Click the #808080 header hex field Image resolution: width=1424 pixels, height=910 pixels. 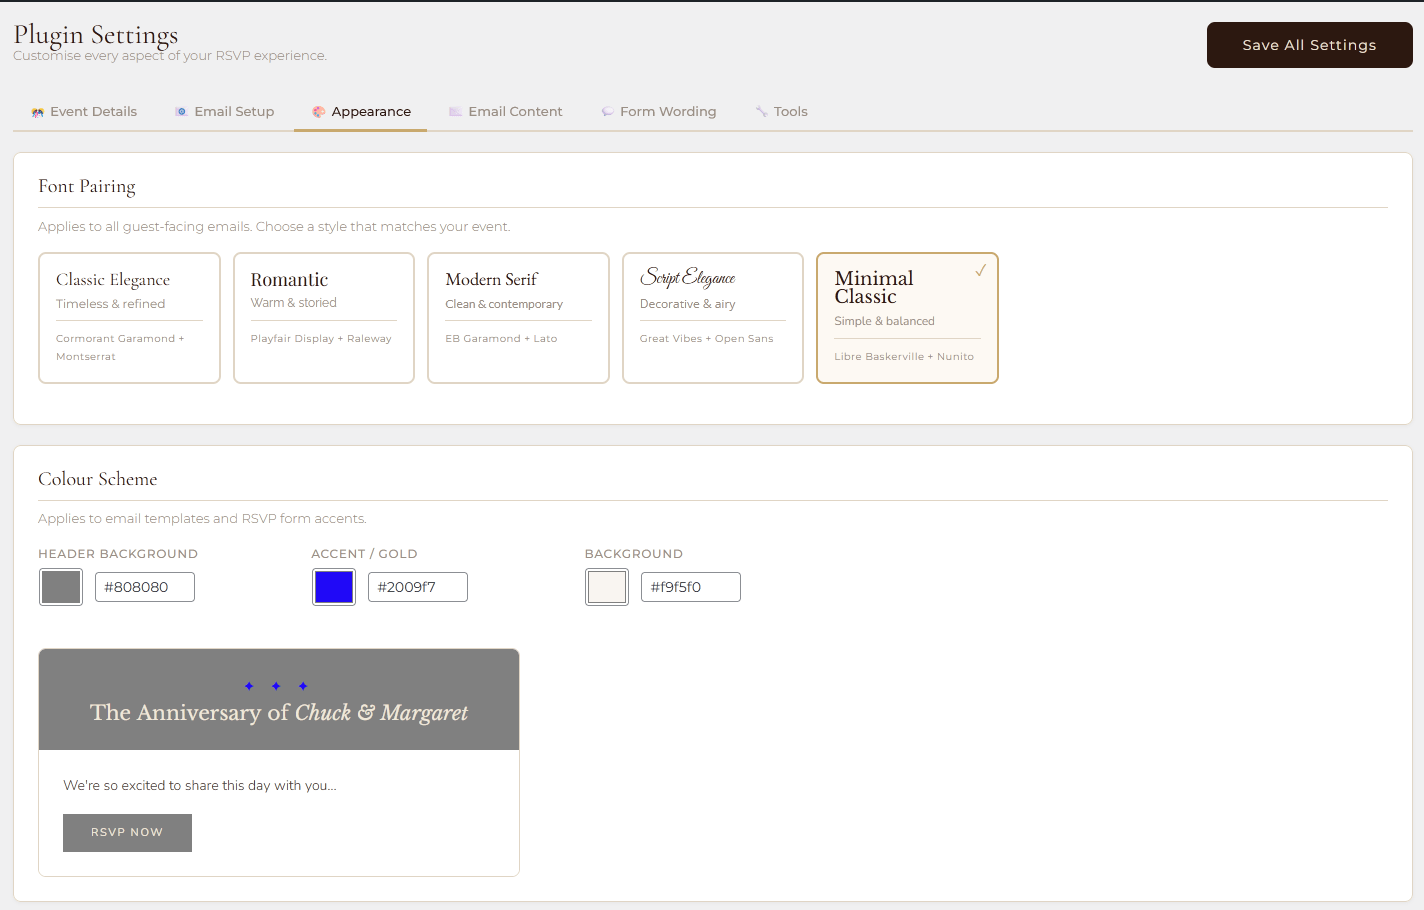click(145, 587)
